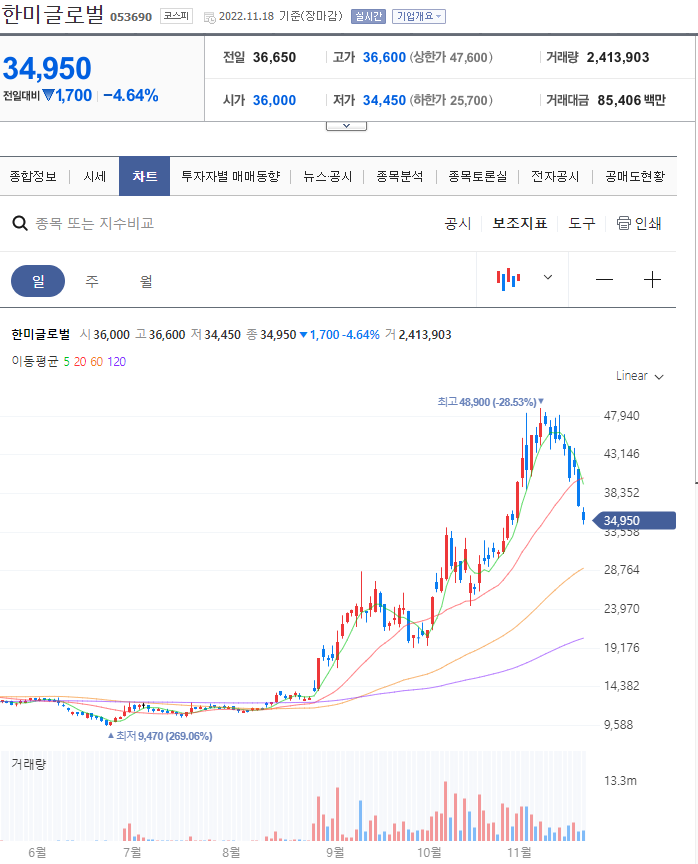The image size is (698, 864).
Task: Expand the chart type dropdown chevron
Action: point(548,277)
